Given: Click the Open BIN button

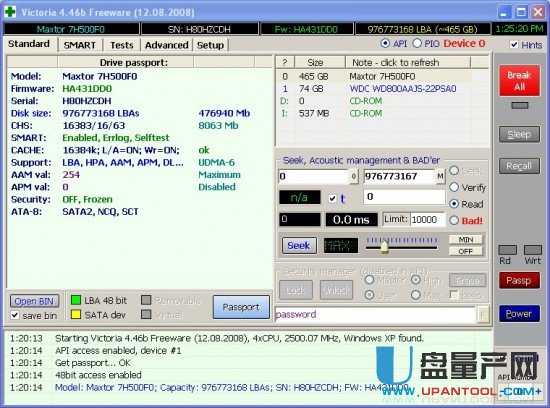Looking at the screenshot, I should coord(34,301).
